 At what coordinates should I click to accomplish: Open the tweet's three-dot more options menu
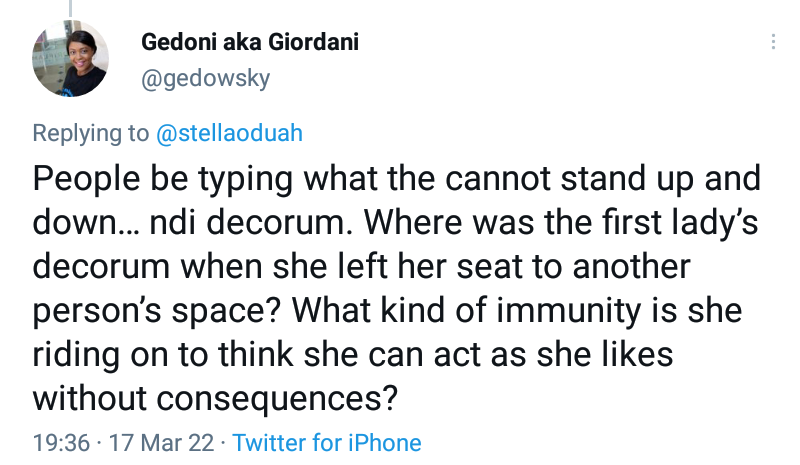(773, 43)
